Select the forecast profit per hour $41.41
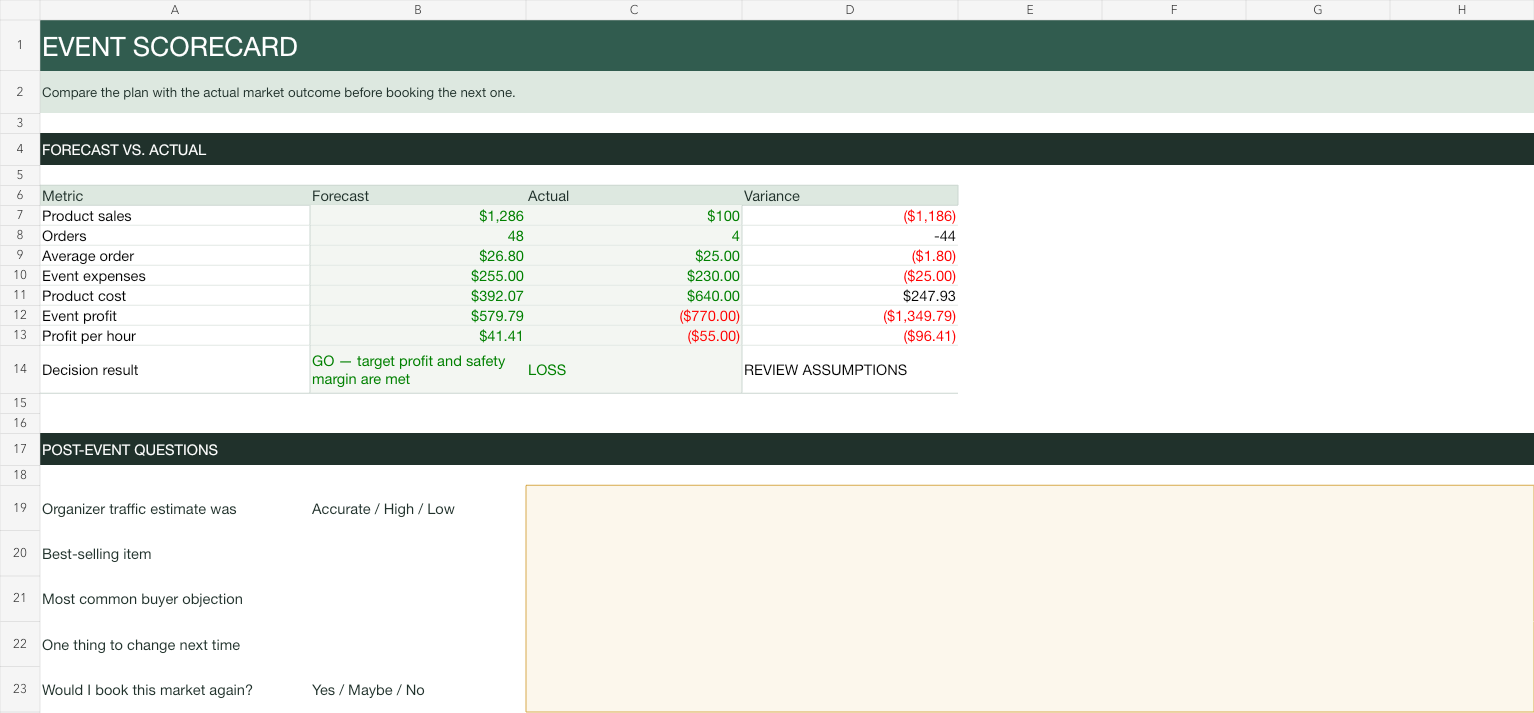Viewport: 1534px width, 713px height. 418,336
